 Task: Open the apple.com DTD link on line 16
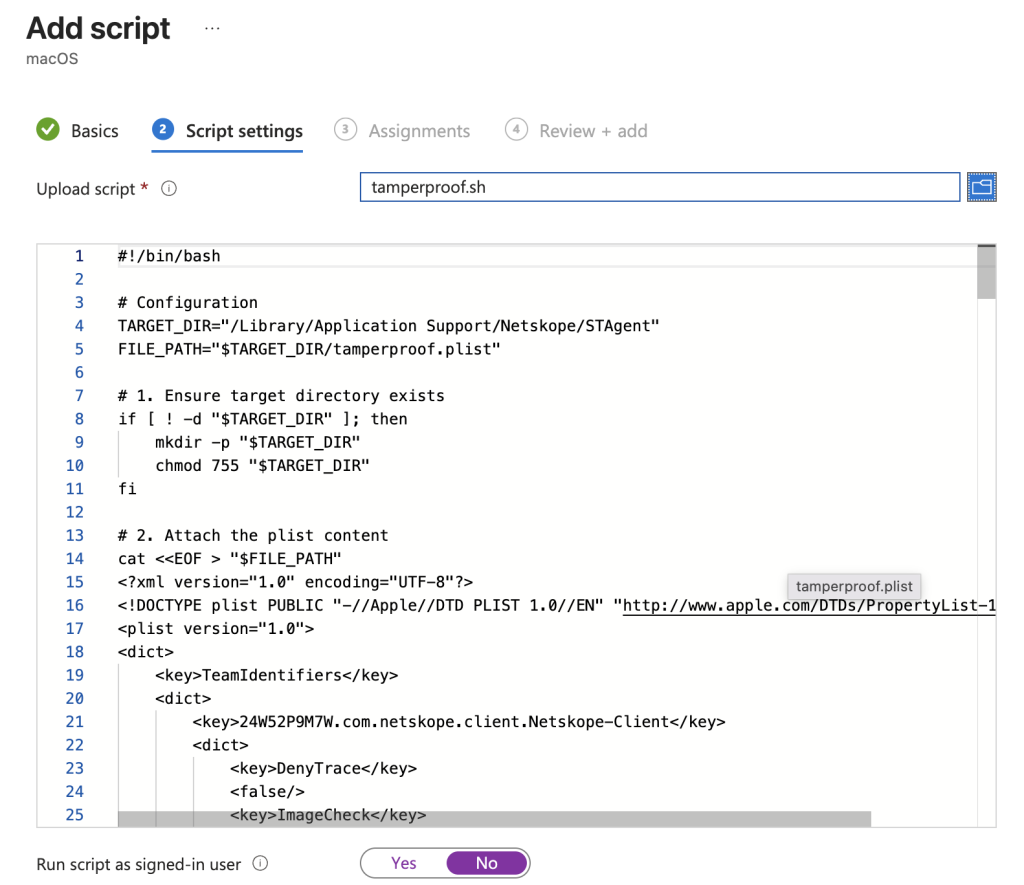point(808,605)
